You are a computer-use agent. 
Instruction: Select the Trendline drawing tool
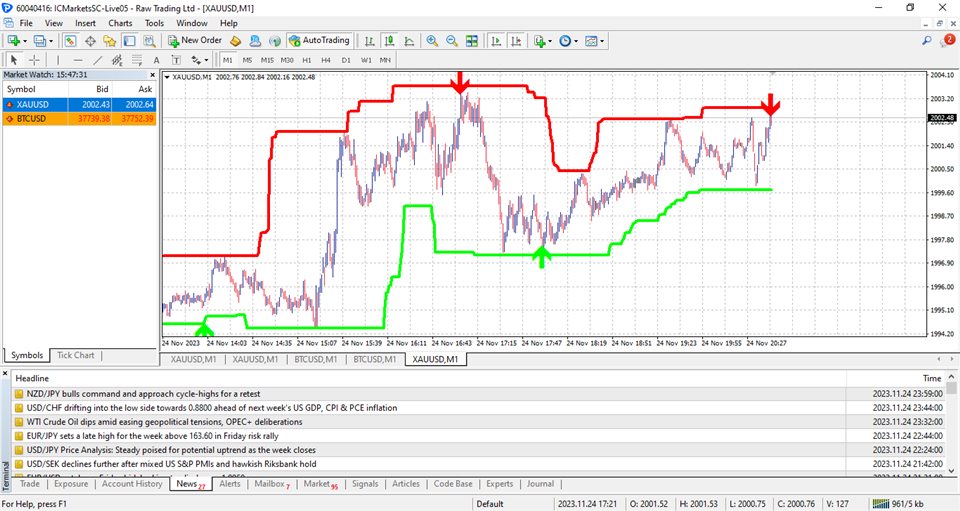pos(97,60)
